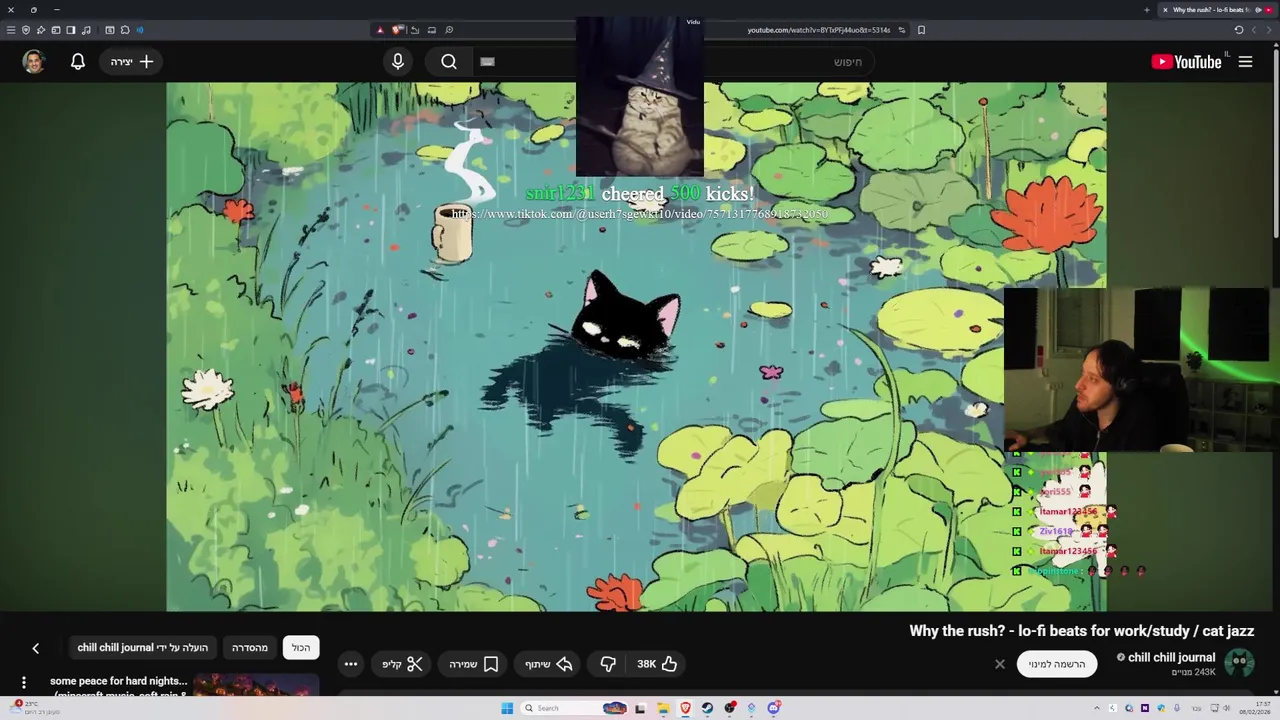Click the pin icon in browser toolbar
The width and height of the screenshot is (1280, 720).
pyautogui.click(x=41, y=30)
